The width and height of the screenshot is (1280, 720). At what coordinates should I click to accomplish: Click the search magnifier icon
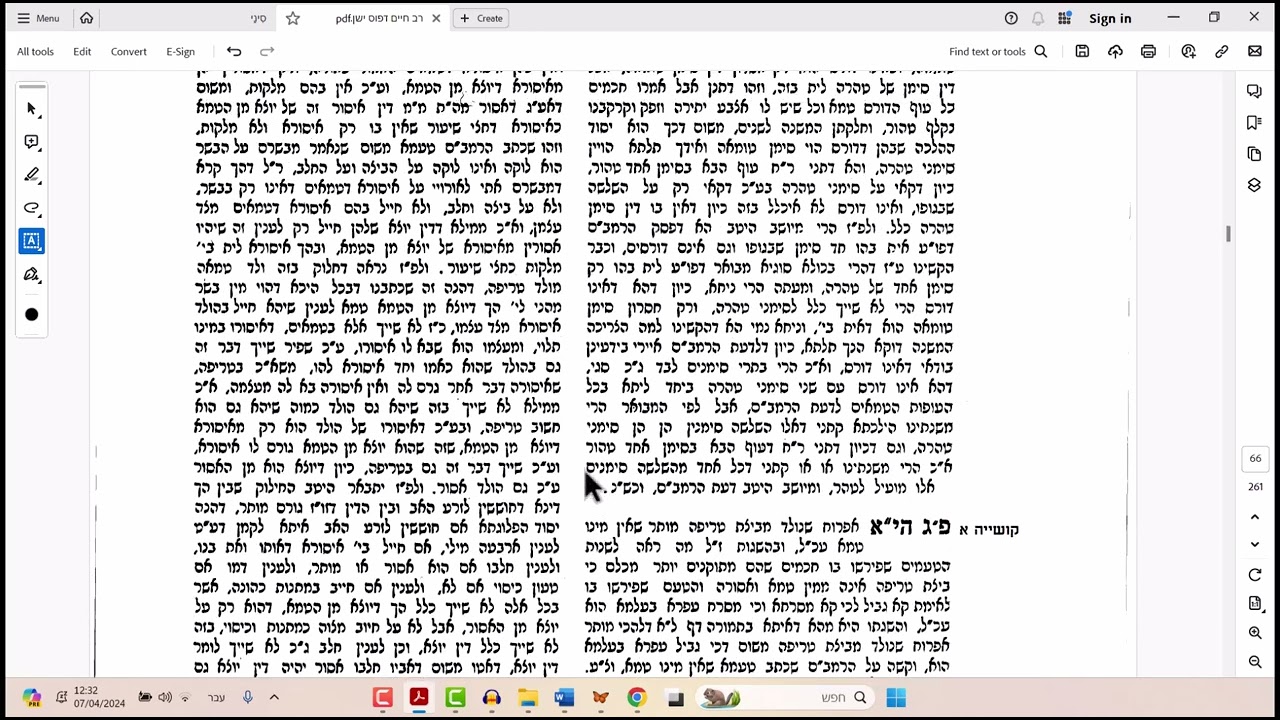[1041, 51]
